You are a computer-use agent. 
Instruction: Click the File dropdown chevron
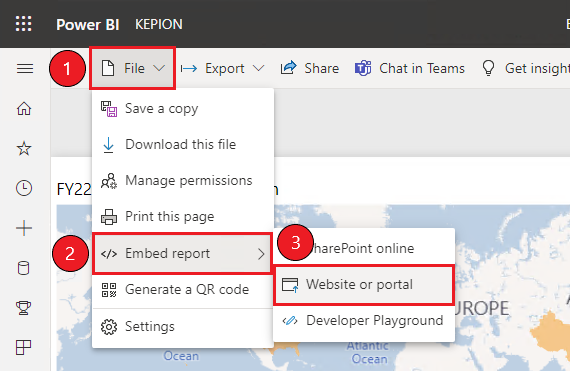[159, 68]
